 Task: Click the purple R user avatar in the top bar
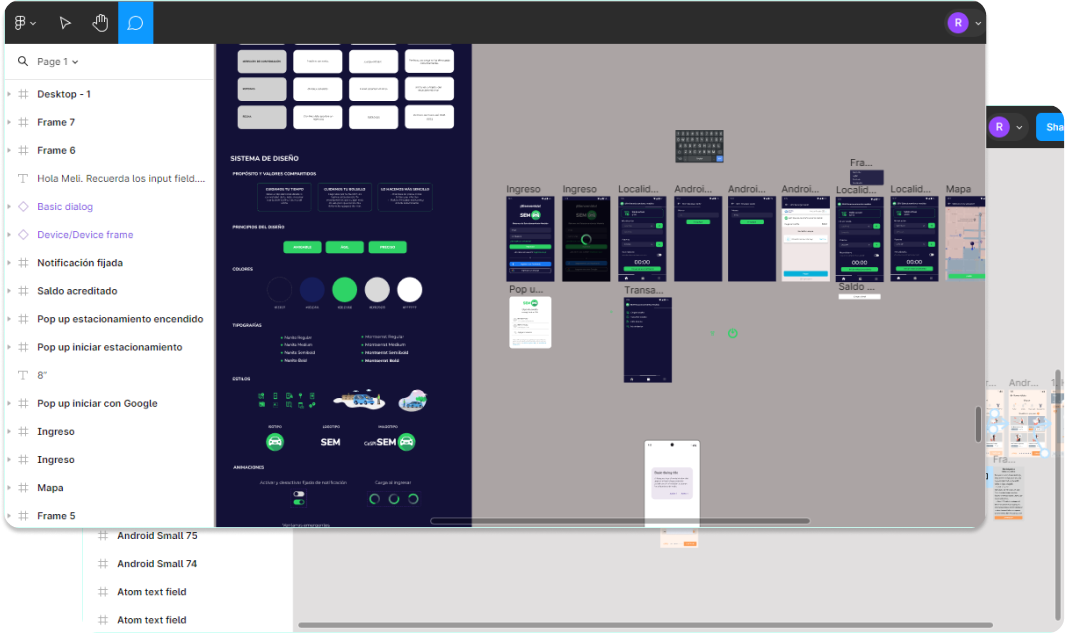click(x=958, y=23)
